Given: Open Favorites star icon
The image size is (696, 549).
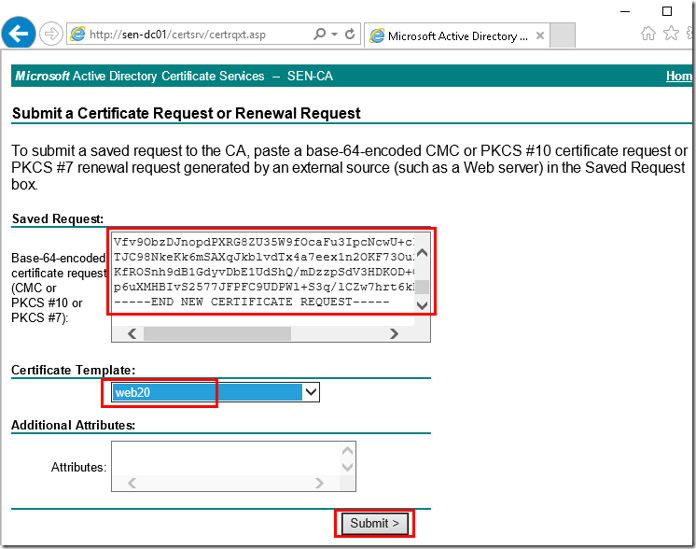Looking at the screenshot, I should pyautogui.click(x=671, y=33).
